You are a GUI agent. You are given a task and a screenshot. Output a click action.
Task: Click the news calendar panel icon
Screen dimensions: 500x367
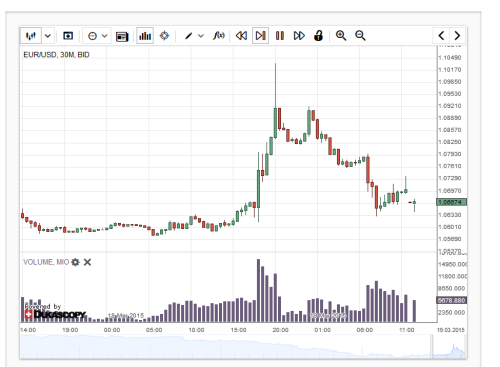tap(122, 36)
